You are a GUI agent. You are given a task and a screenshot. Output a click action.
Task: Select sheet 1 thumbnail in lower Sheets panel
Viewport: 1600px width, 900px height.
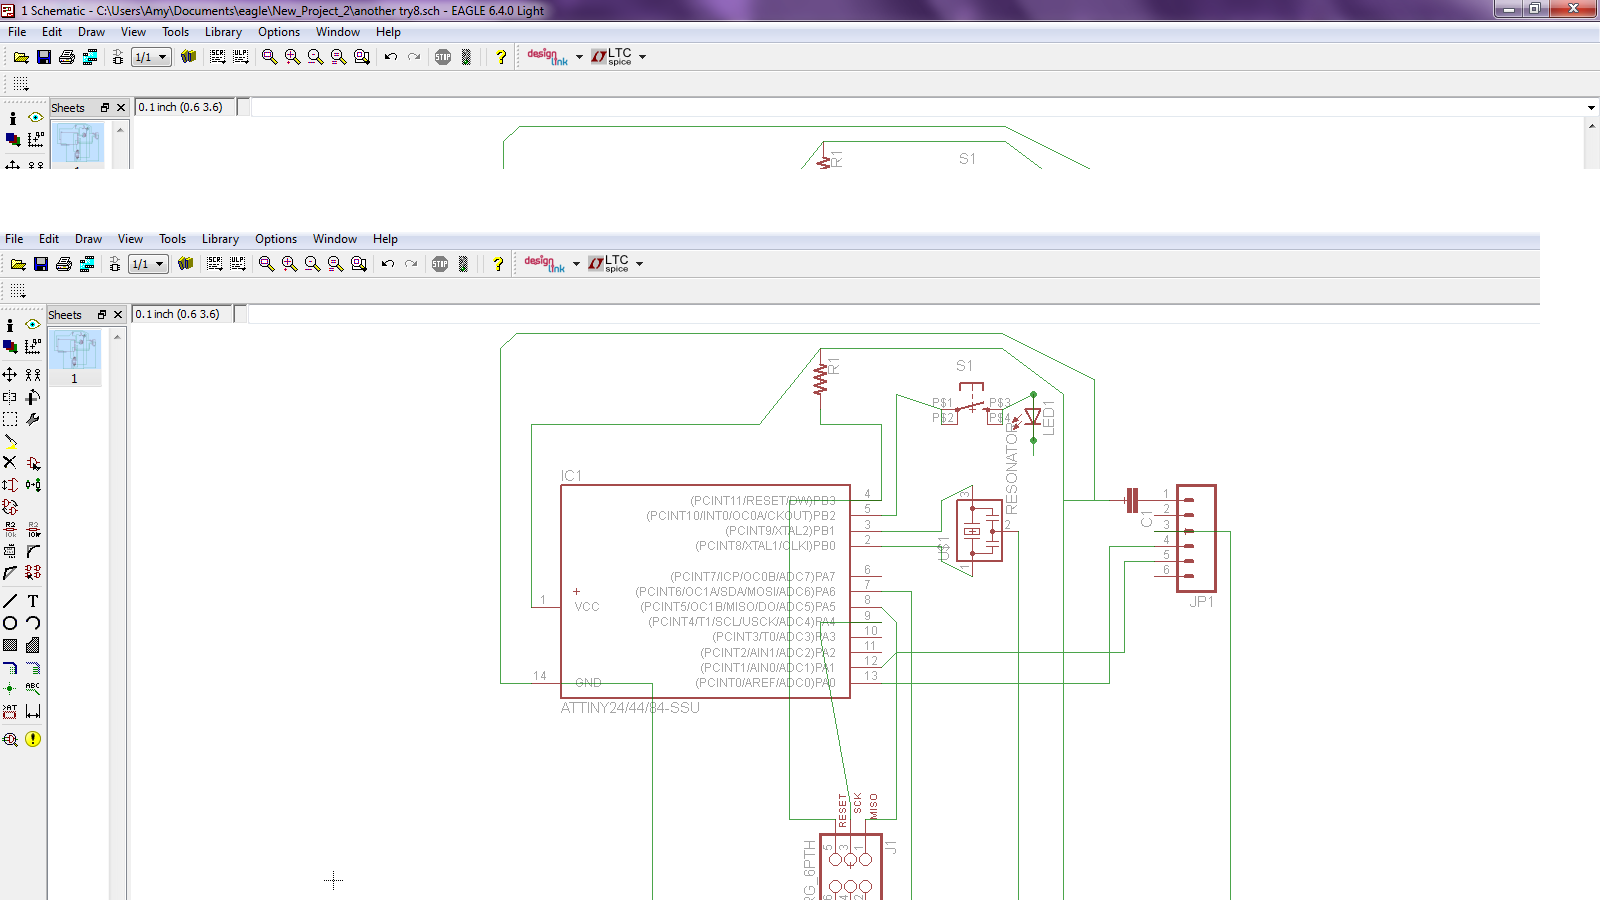75,358
